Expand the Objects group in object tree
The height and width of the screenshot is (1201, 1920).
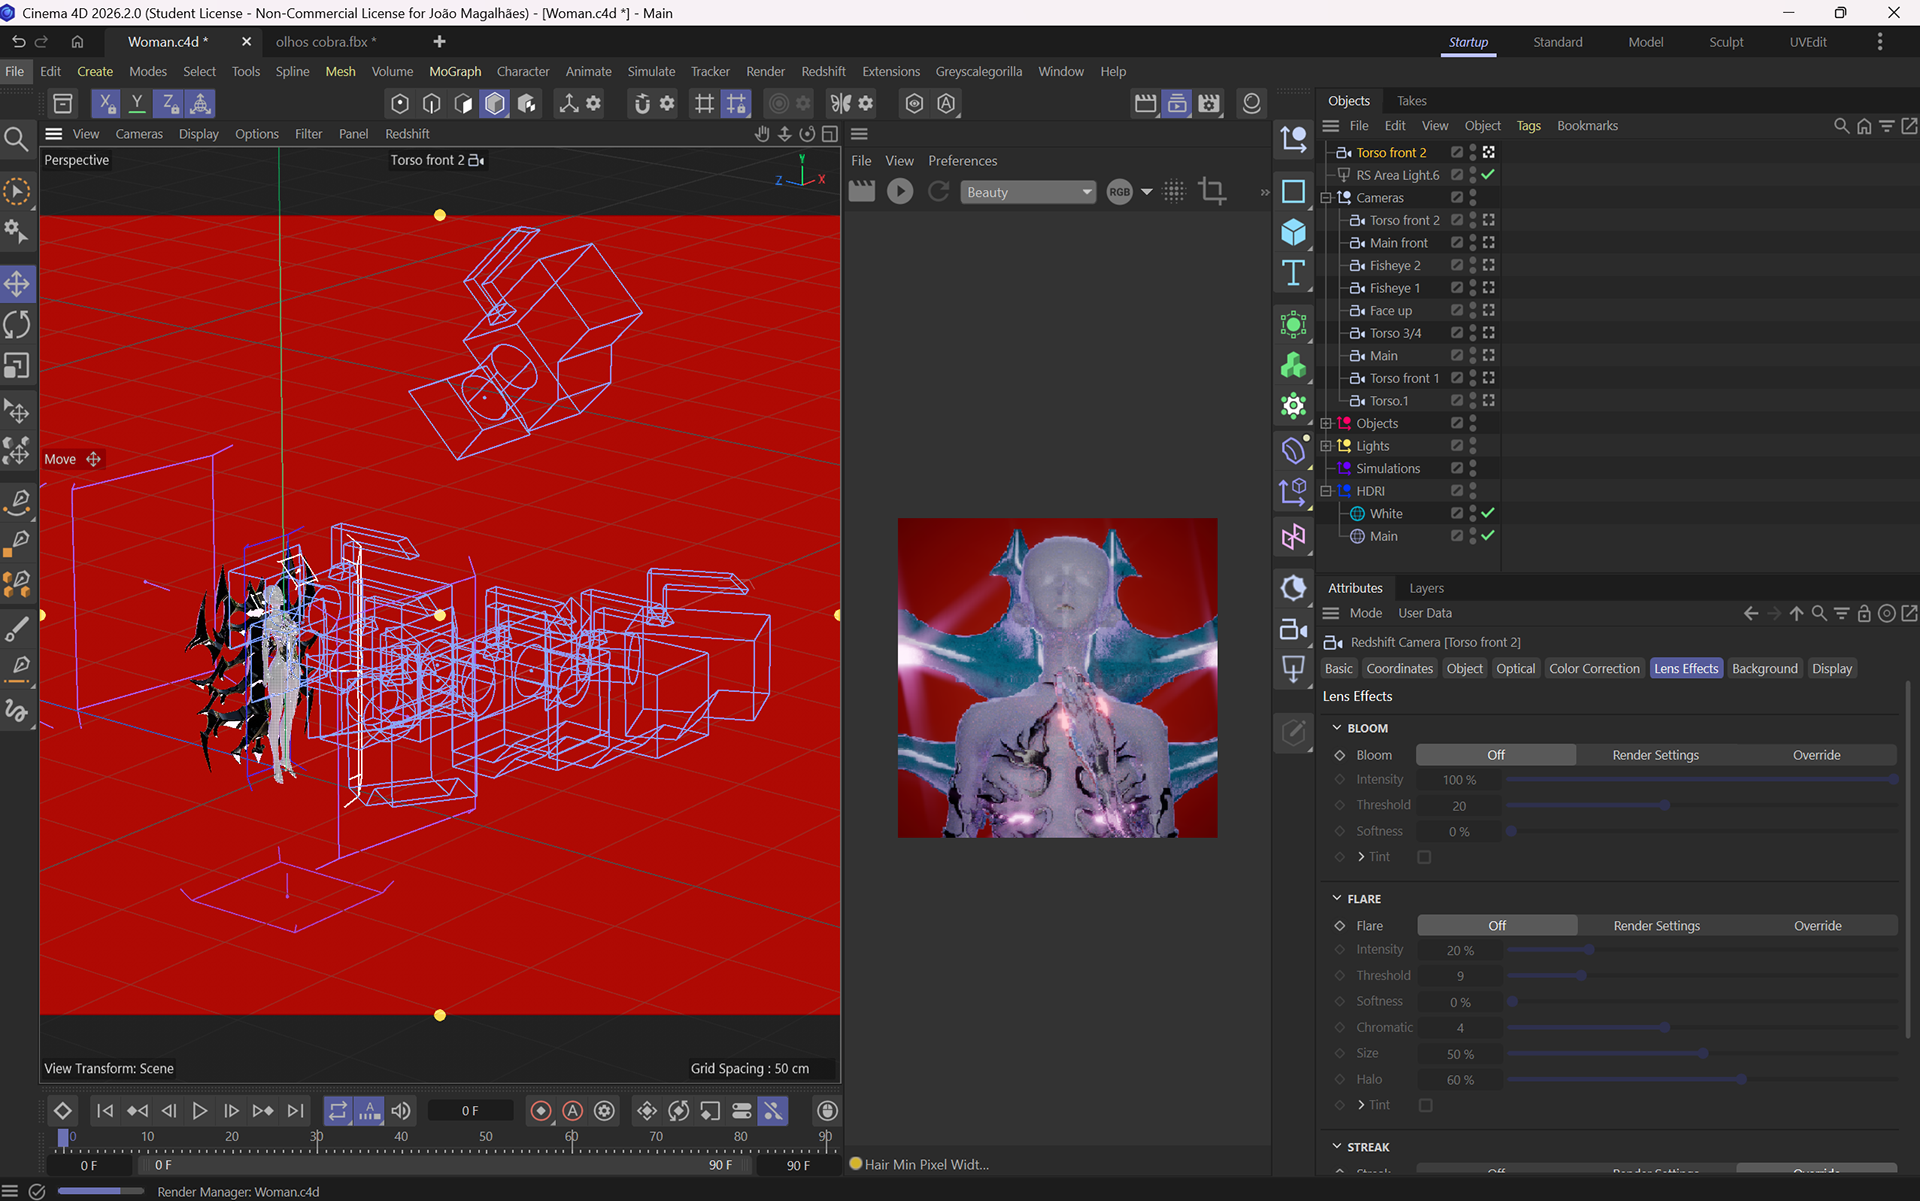click(1326, 424)
